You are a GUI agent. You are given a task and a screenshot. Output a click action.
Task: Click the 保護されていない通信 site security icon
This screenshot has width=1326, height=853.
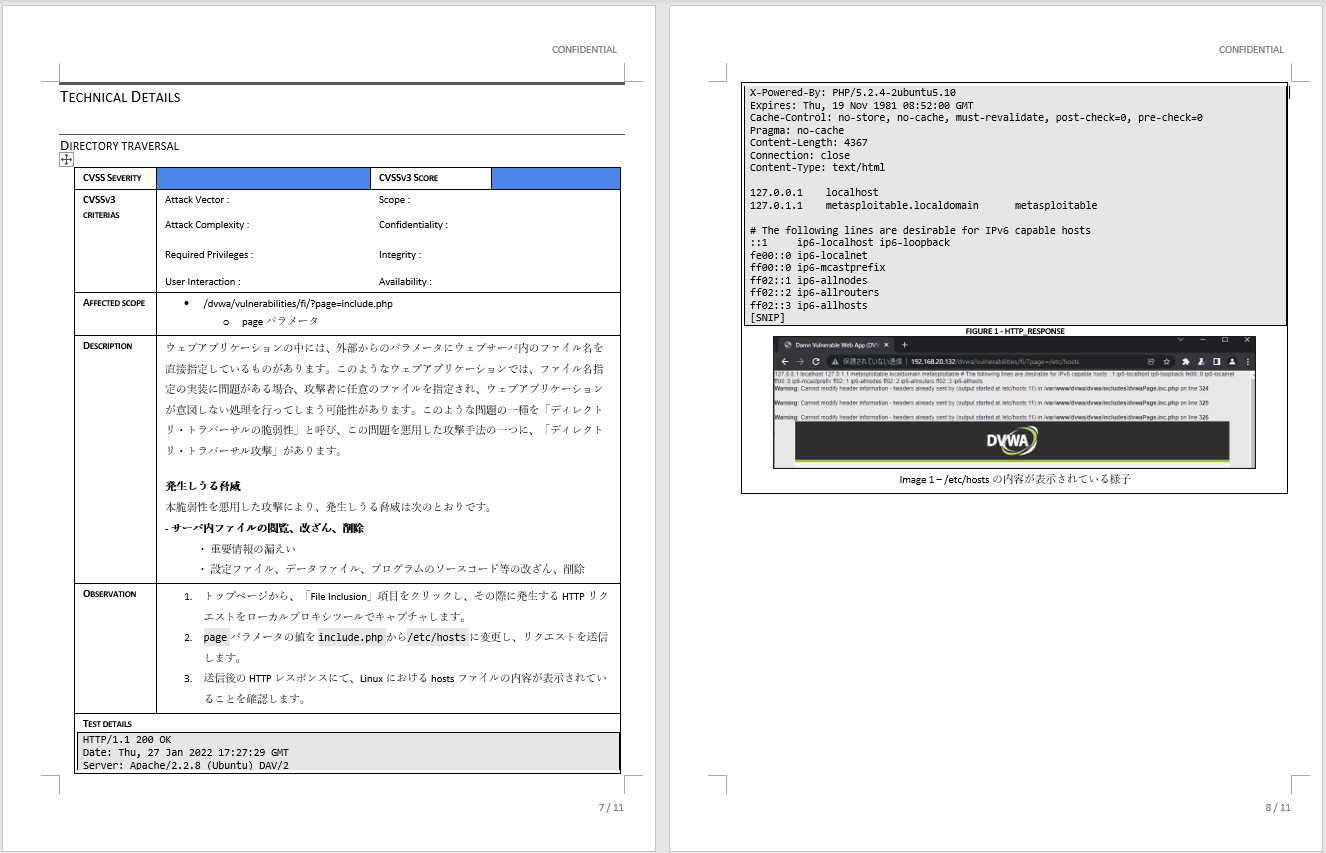coord(834,361)
